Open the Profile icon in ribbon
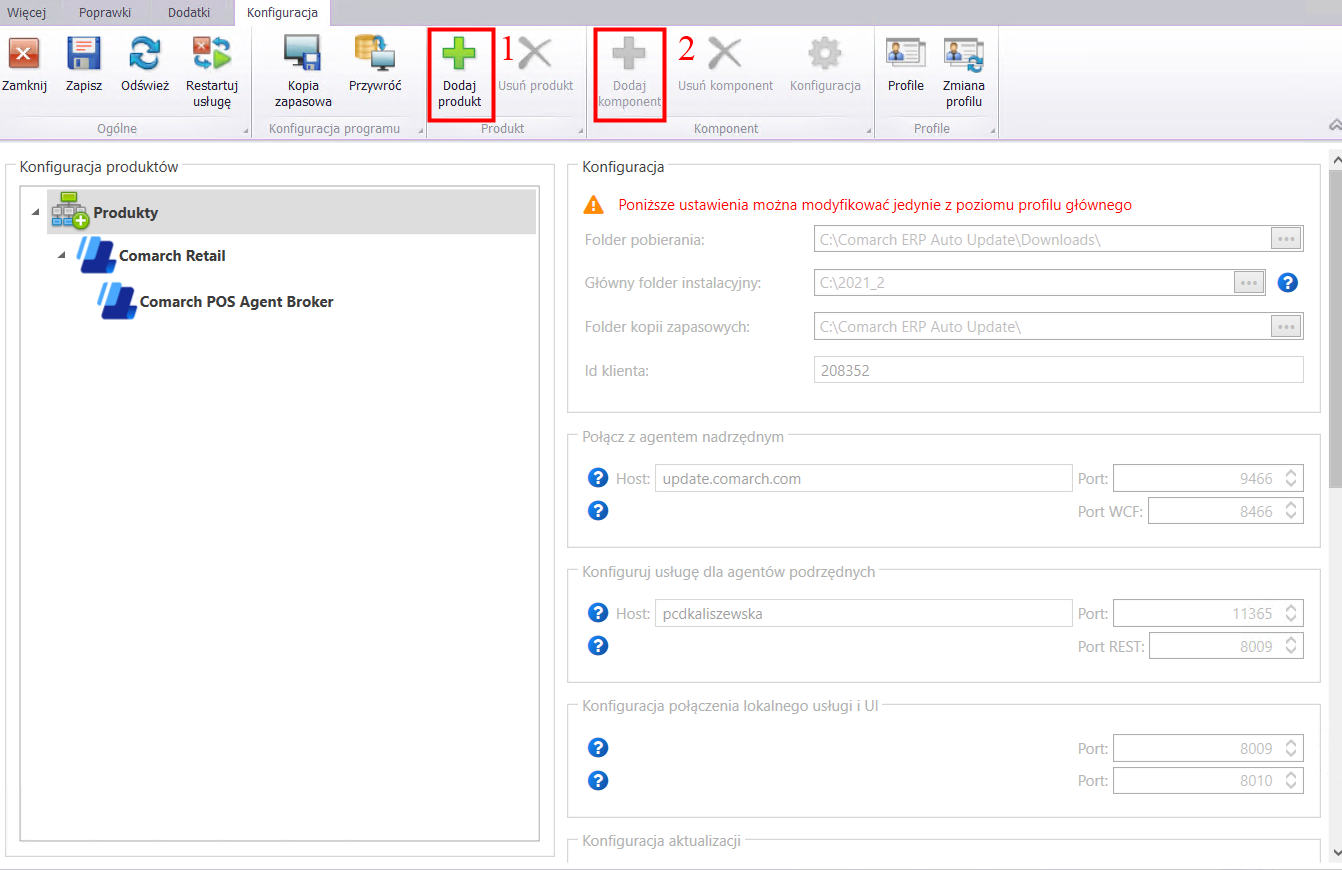The height and width of the screenshot is (870, 1342). point(906,54)
